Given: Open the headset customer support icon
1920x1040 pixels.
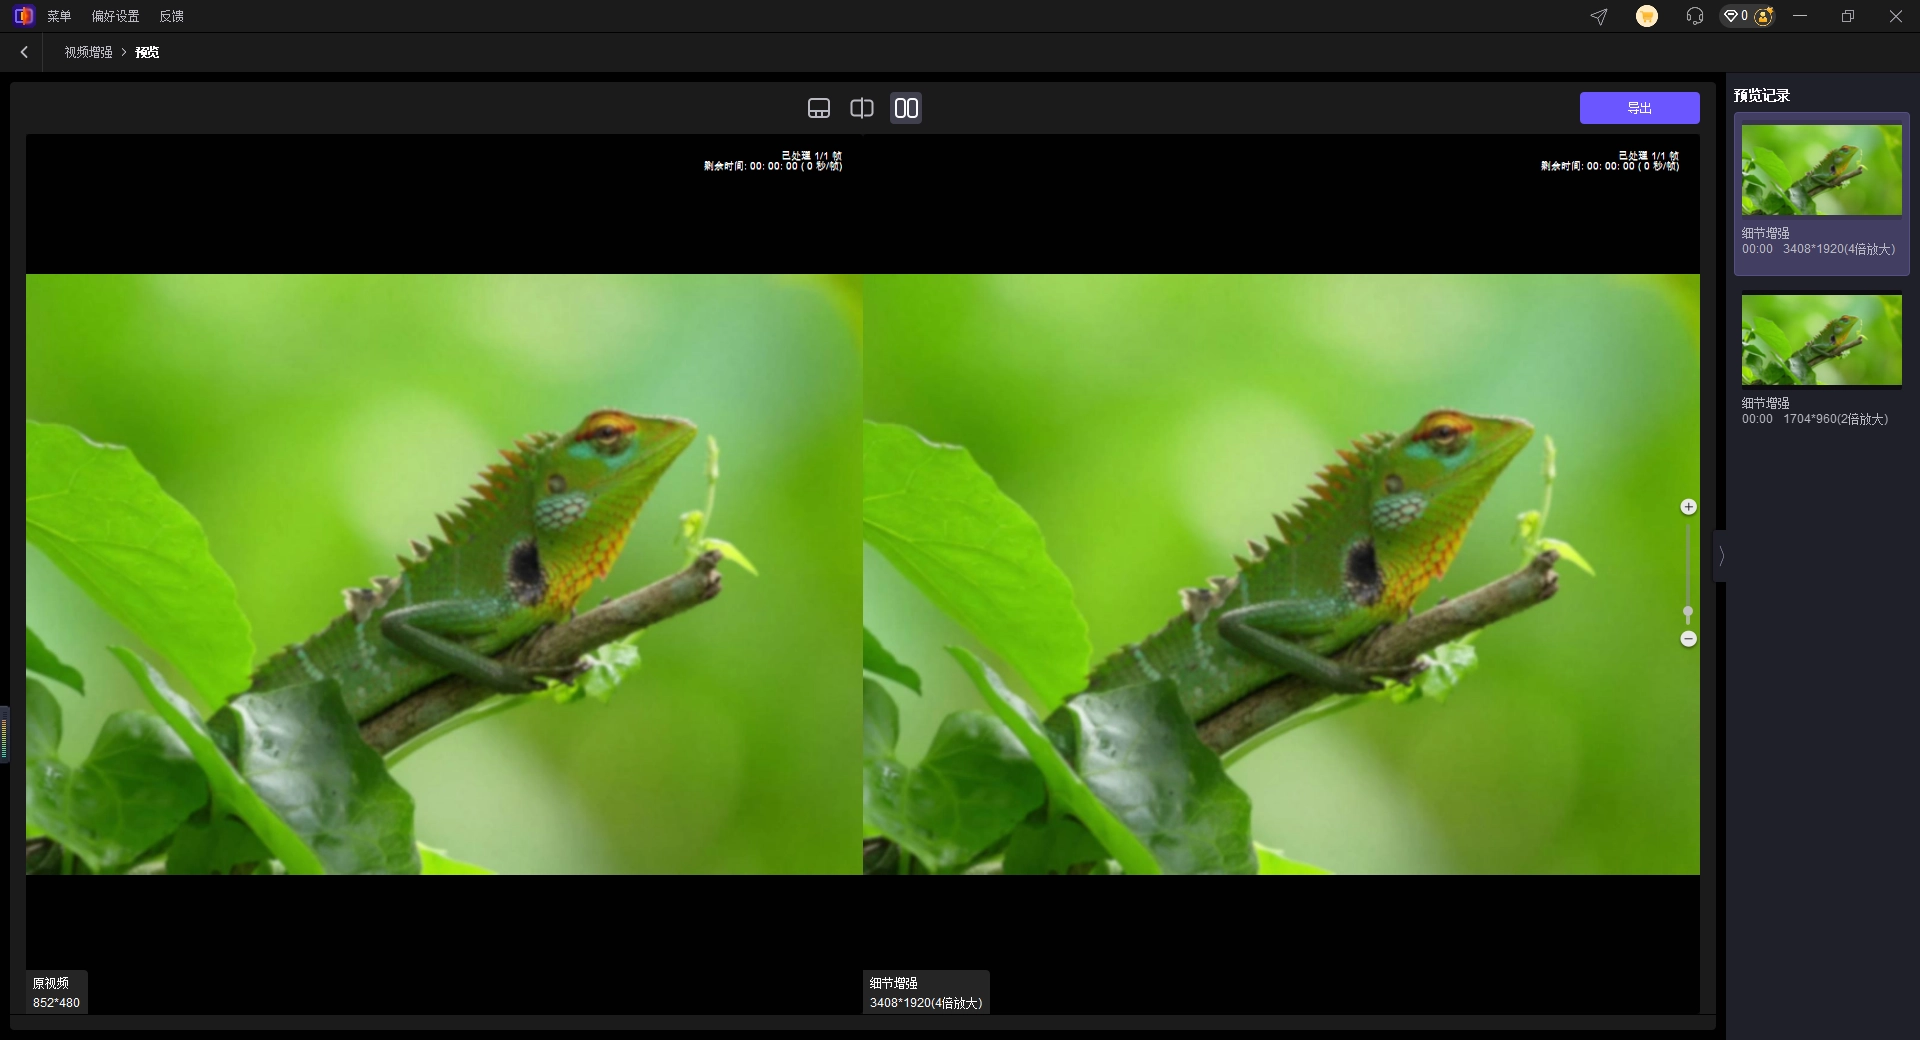Looking at the screenshot, I should click(x=1694, y=17).
